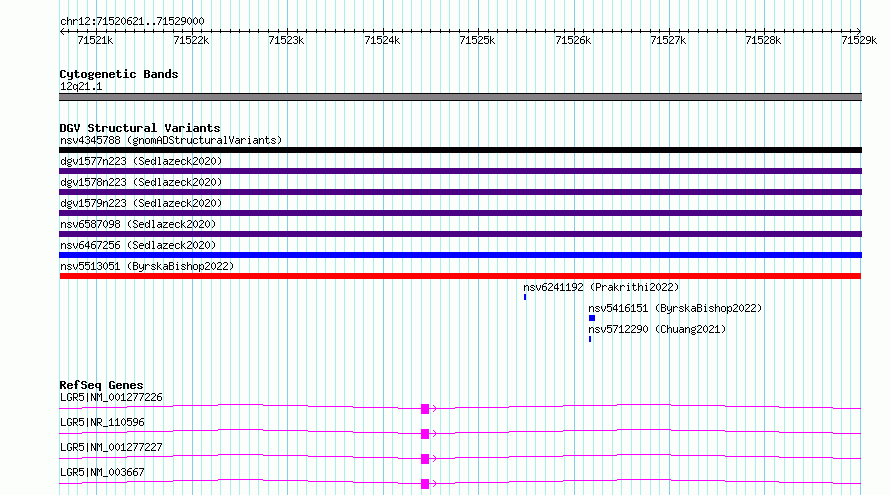
Task: Click the 71525k ruler position label
Action: [x=477, y=40]
